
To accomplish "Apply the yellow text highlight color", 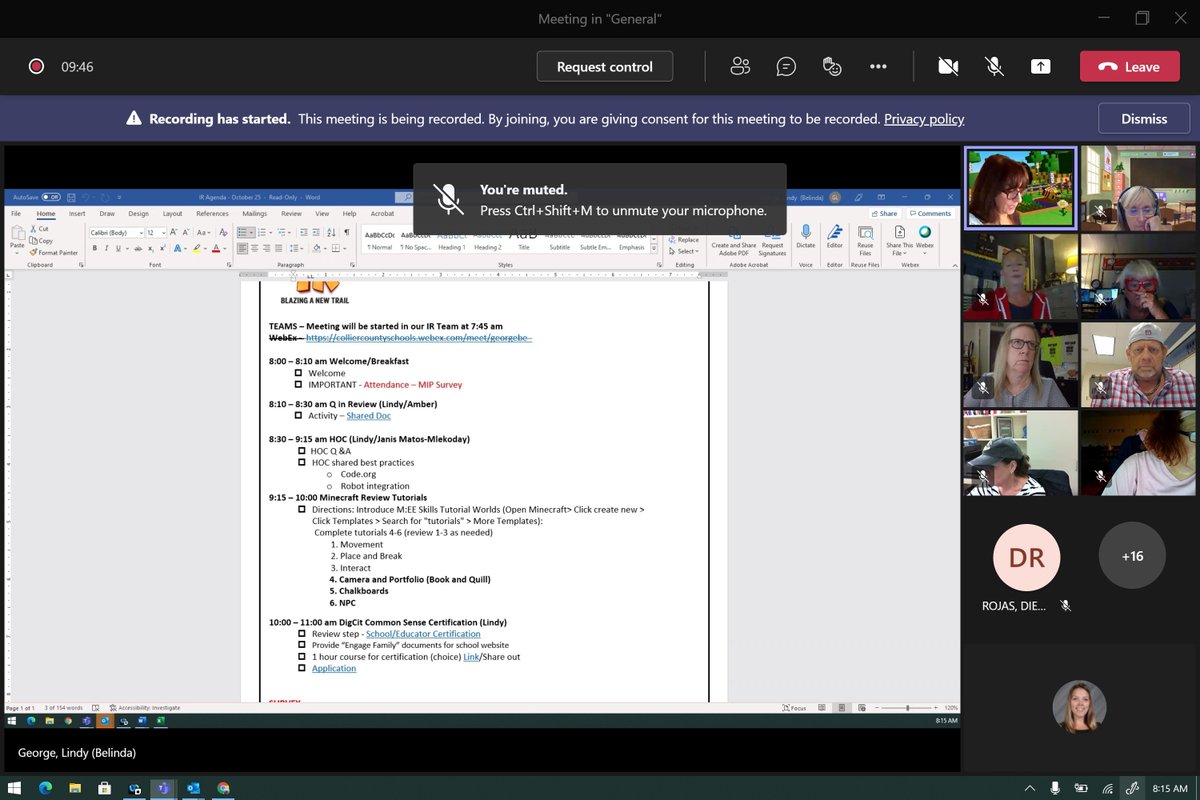I will point(197,248).
